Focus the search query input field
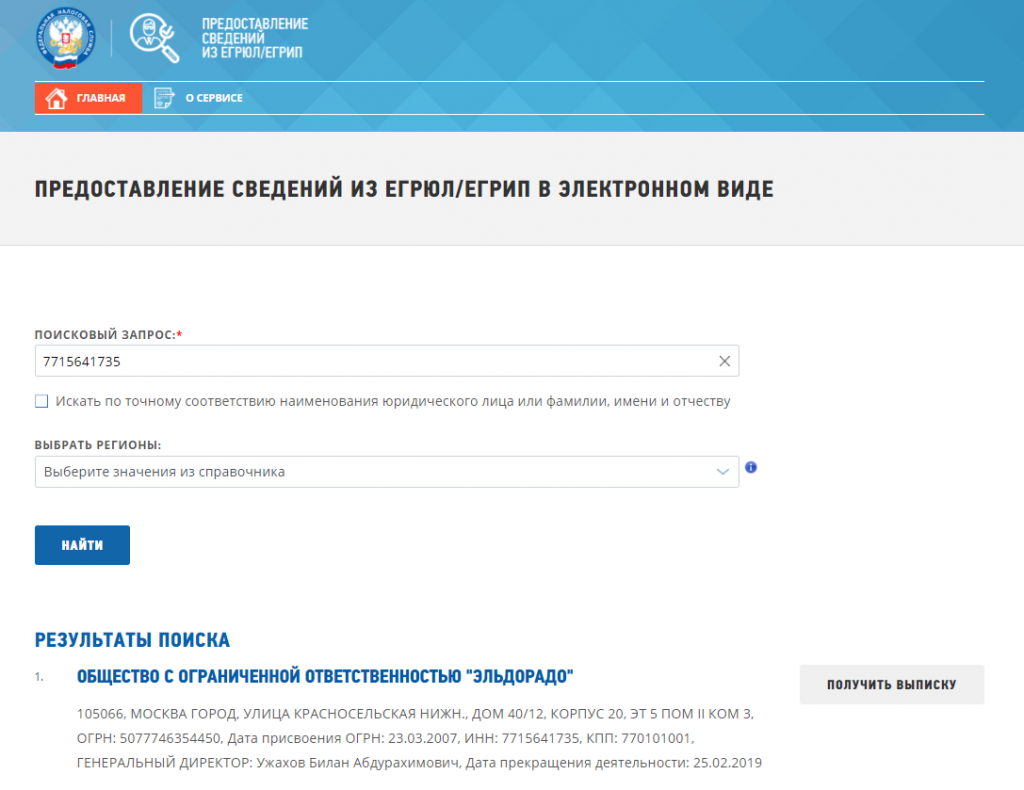1024x790 pixels. (x=387, y=361)
